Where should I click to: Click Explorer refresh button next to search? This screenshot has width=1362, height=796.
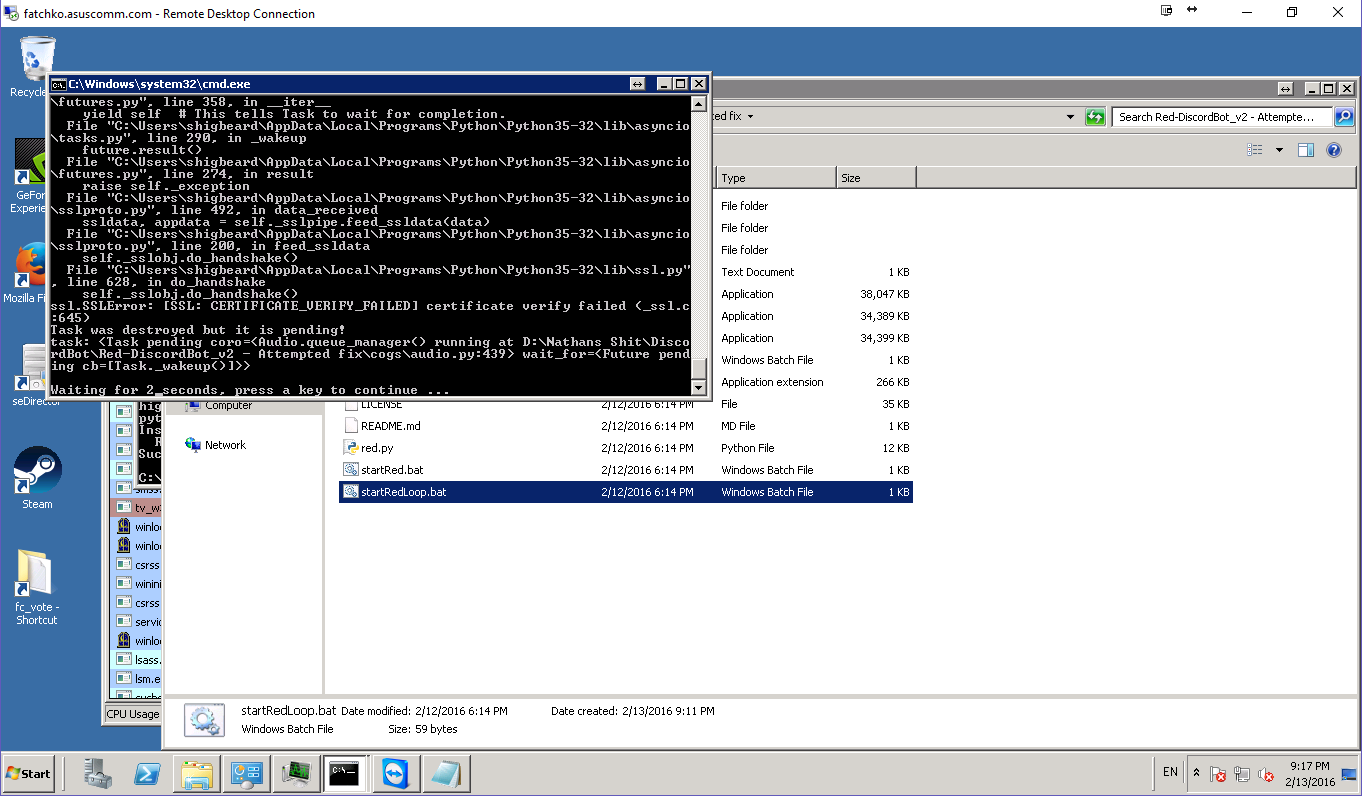coord(1096,117)
